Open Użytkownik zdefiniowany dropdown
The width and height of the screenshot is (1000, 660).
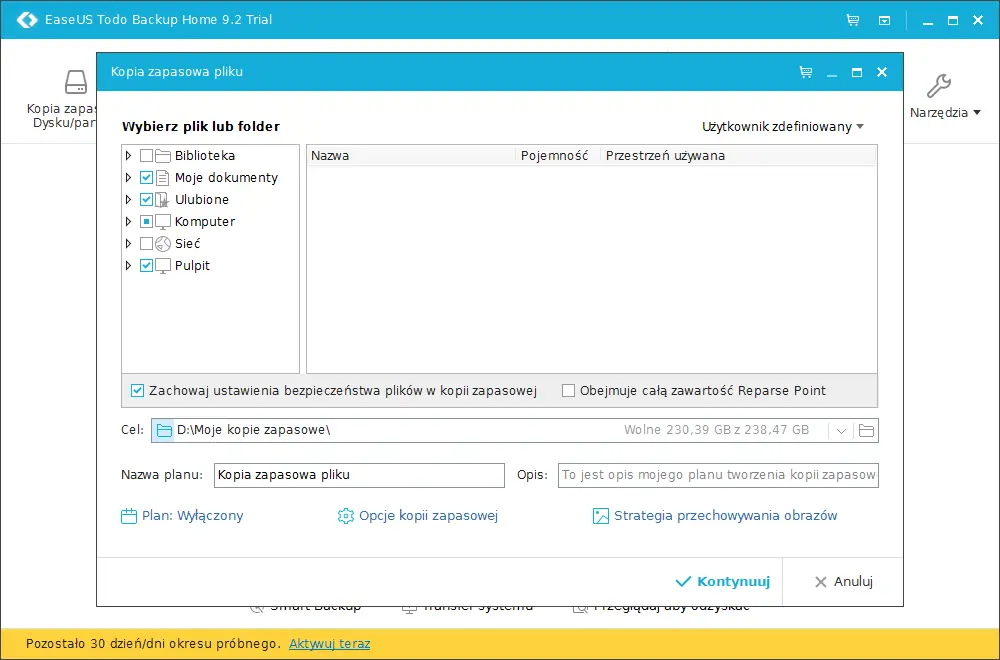[783, 127]
